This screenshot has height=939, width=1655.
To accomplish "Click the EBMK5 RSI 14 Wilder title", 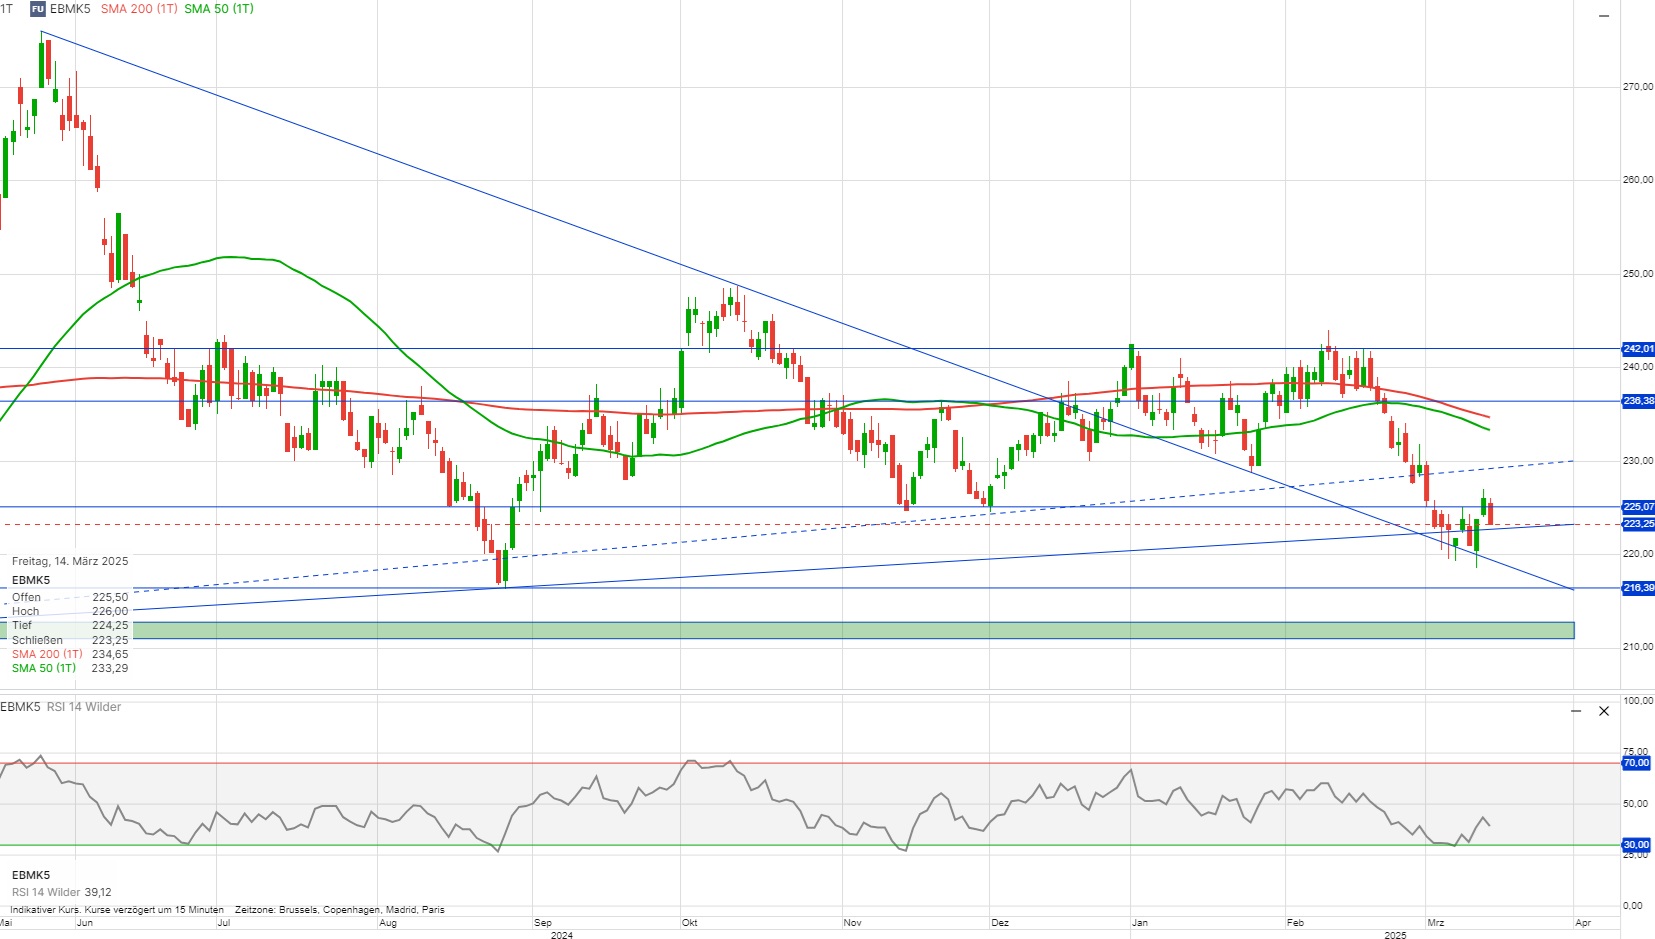I will pos(61,707).
